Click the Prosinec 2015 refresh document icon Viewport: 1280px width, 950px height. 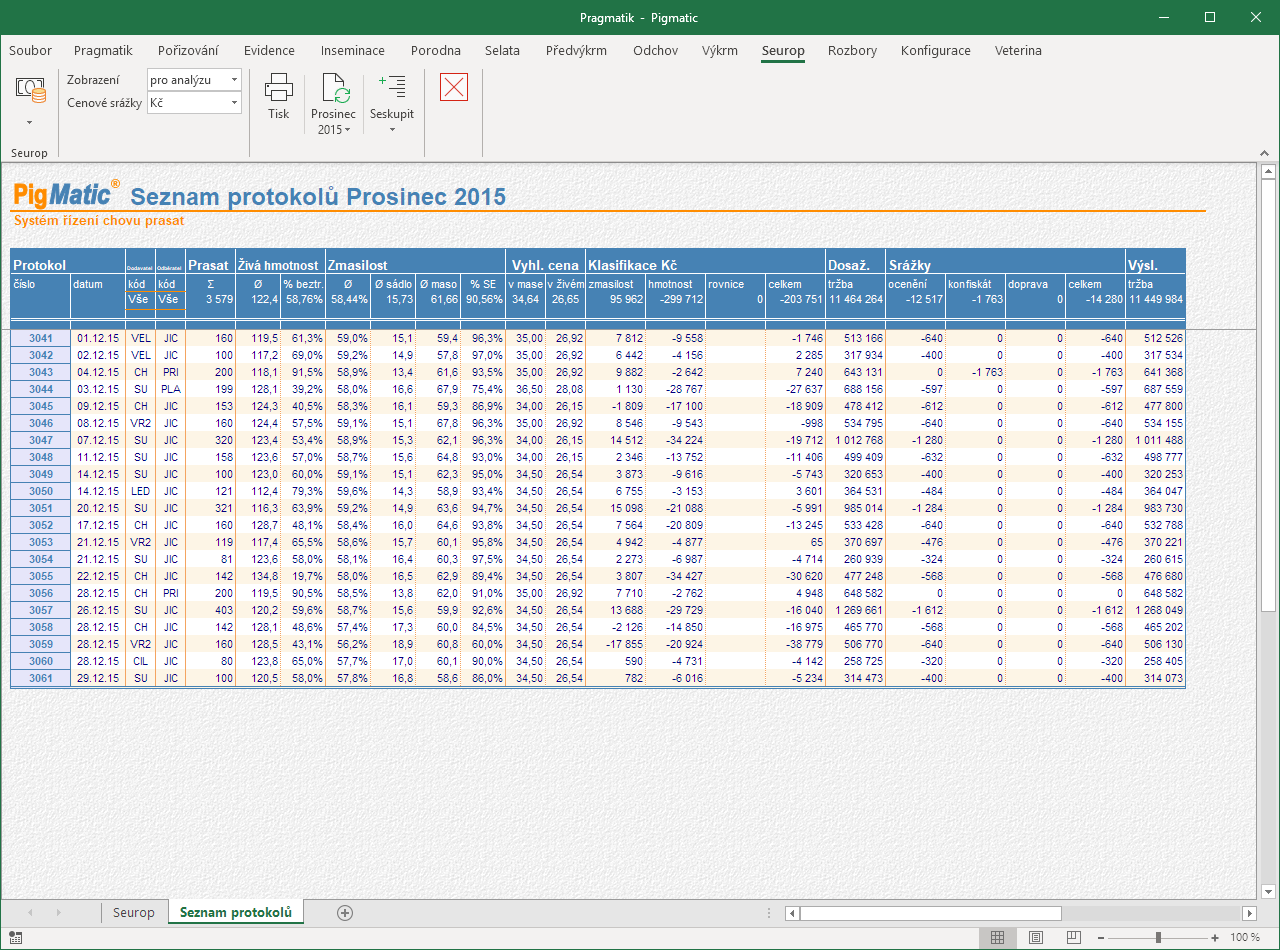(x=333, y=88)
